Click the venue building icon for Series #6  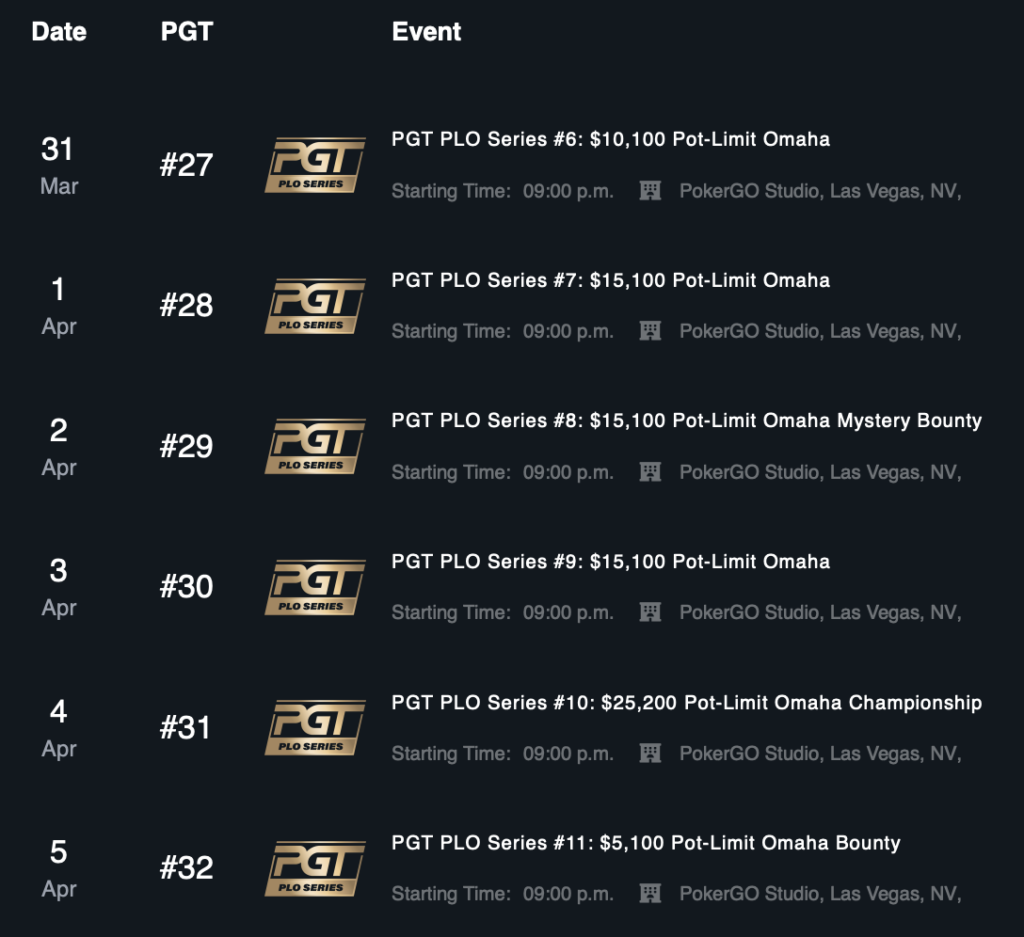[x=650, y=191]
